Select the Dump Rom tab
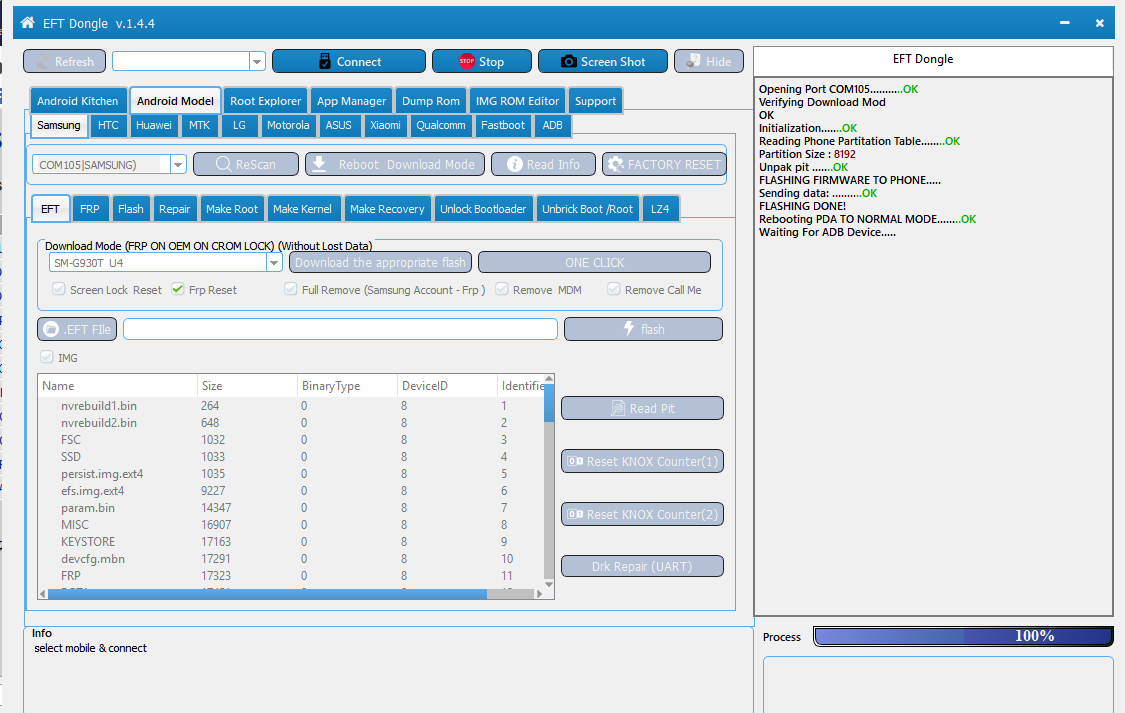The width and height of the screenshot is (1125, 713). coord(430,101)
